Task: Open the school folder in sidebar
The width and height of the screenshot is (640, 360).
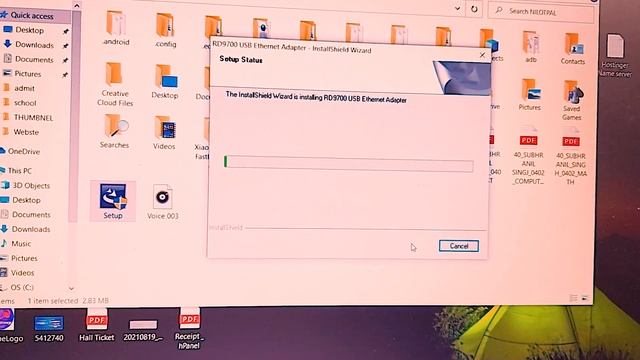Action: click(x=25, y=103)
